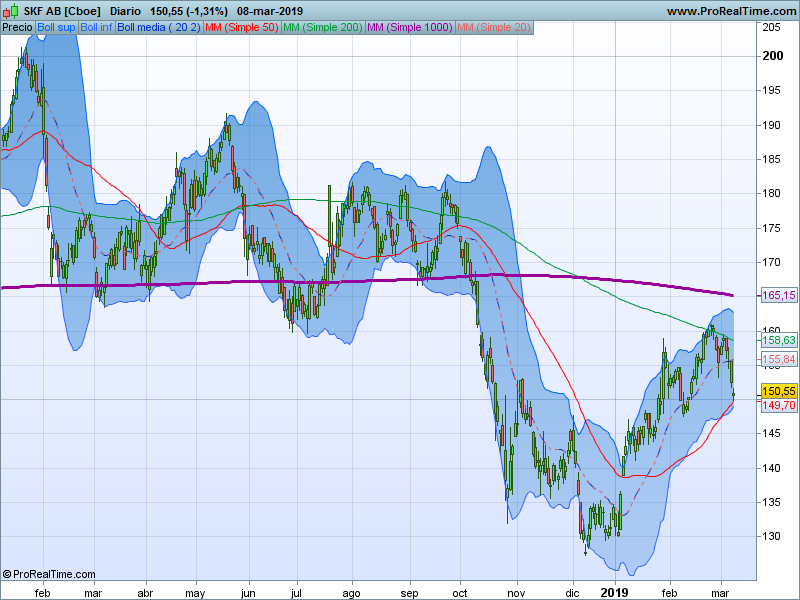Click the yellow 150,55 current price tag
This screenshot has height=600, width=800.
point(779,391)
